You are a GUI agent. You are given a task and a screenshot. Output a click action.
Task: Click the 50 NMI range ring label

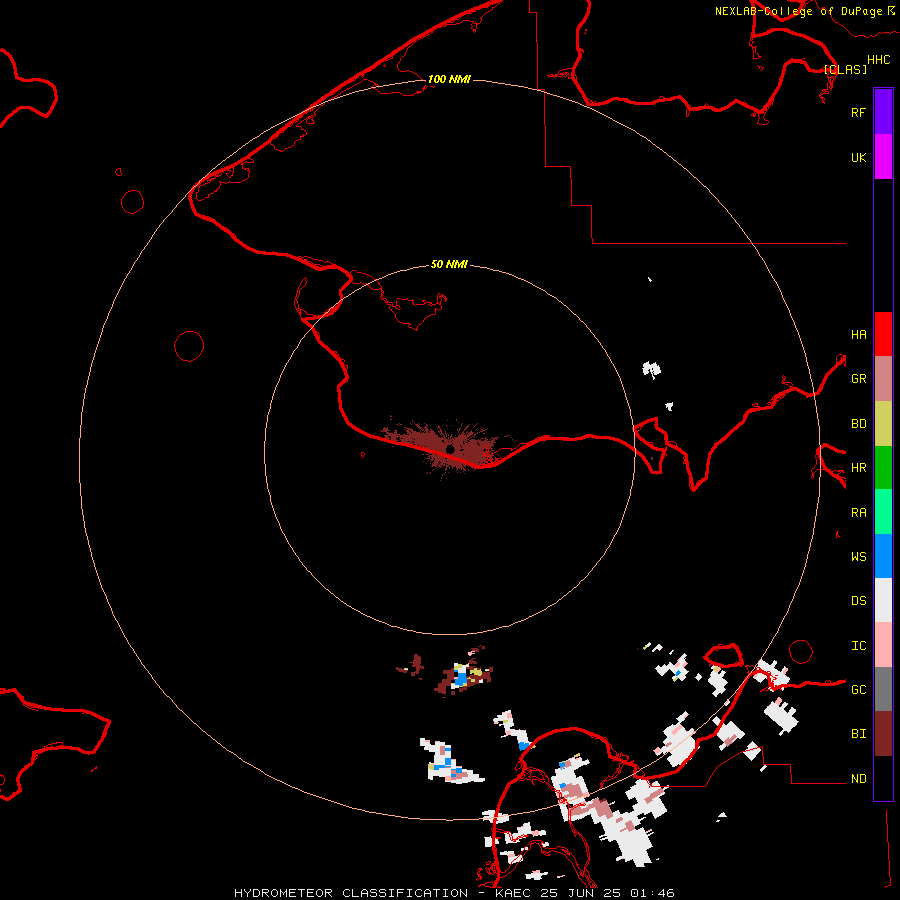pos(449,264)
